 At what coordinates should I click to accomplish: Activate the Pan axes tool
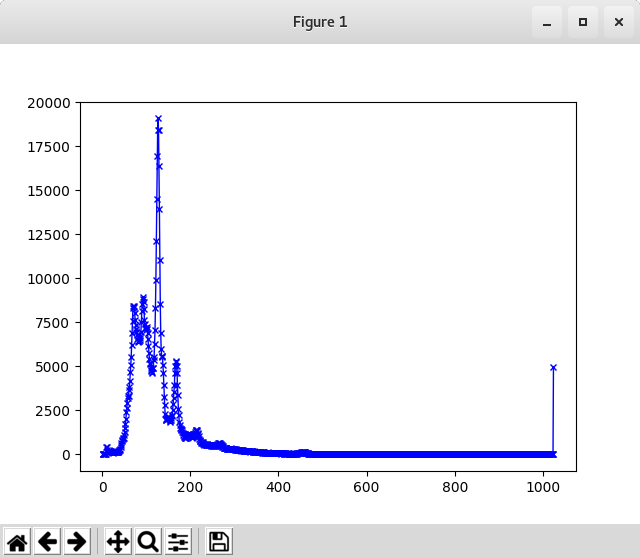point(118,541)
